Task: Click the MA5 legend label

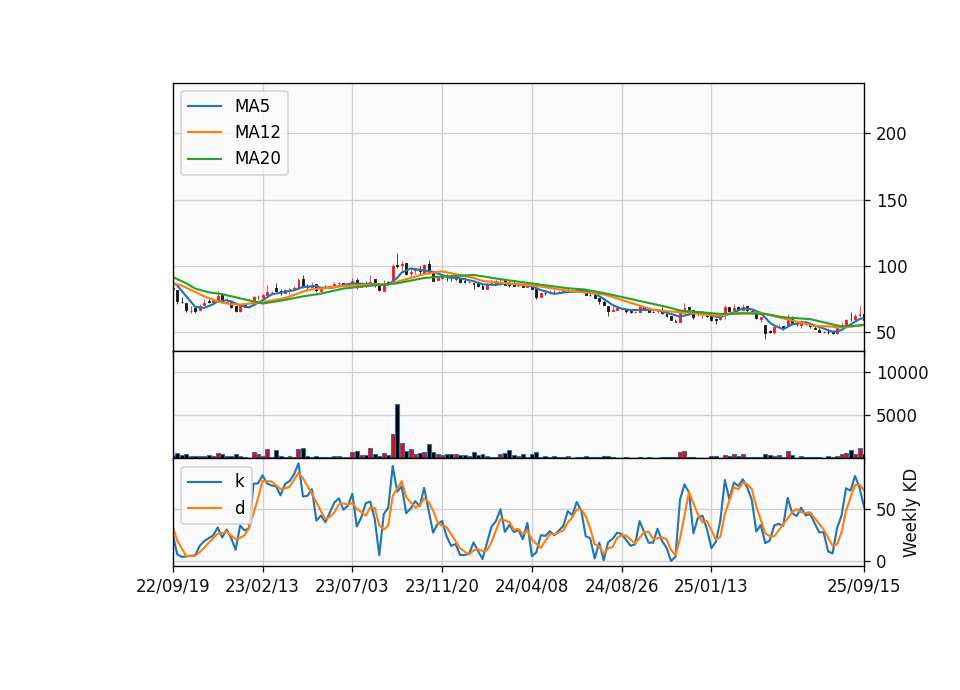Action: point(252,106)
